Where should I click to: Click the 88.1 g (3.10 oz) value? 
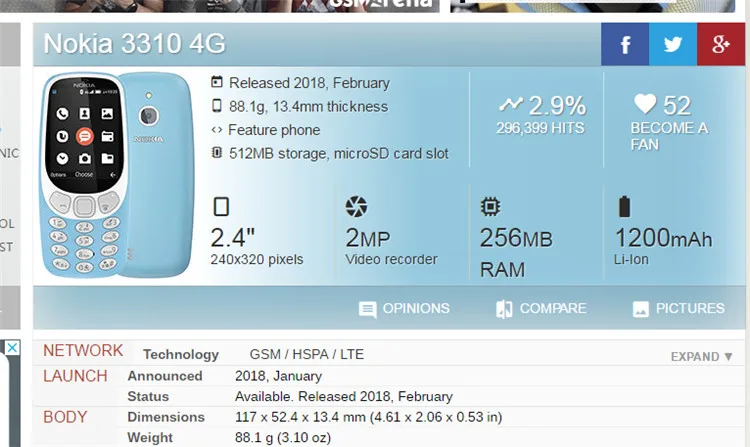click(x=283, y=437)
